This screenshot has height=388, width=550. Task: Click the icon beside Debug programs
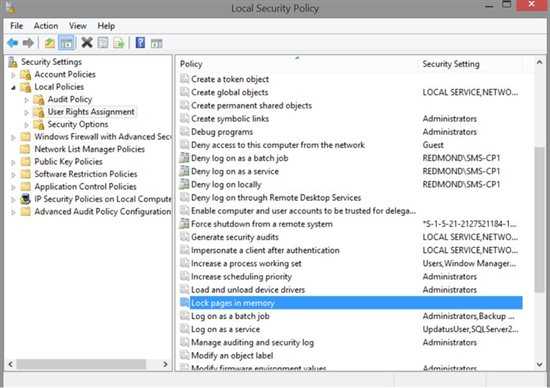click(x=185, y=132)
